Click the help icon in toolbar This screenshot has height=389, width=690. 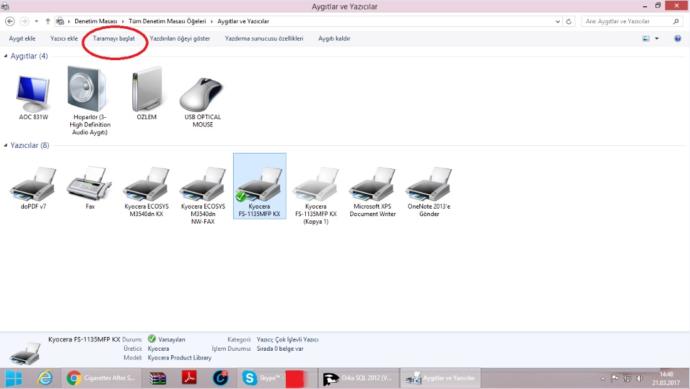coord(678,39)
